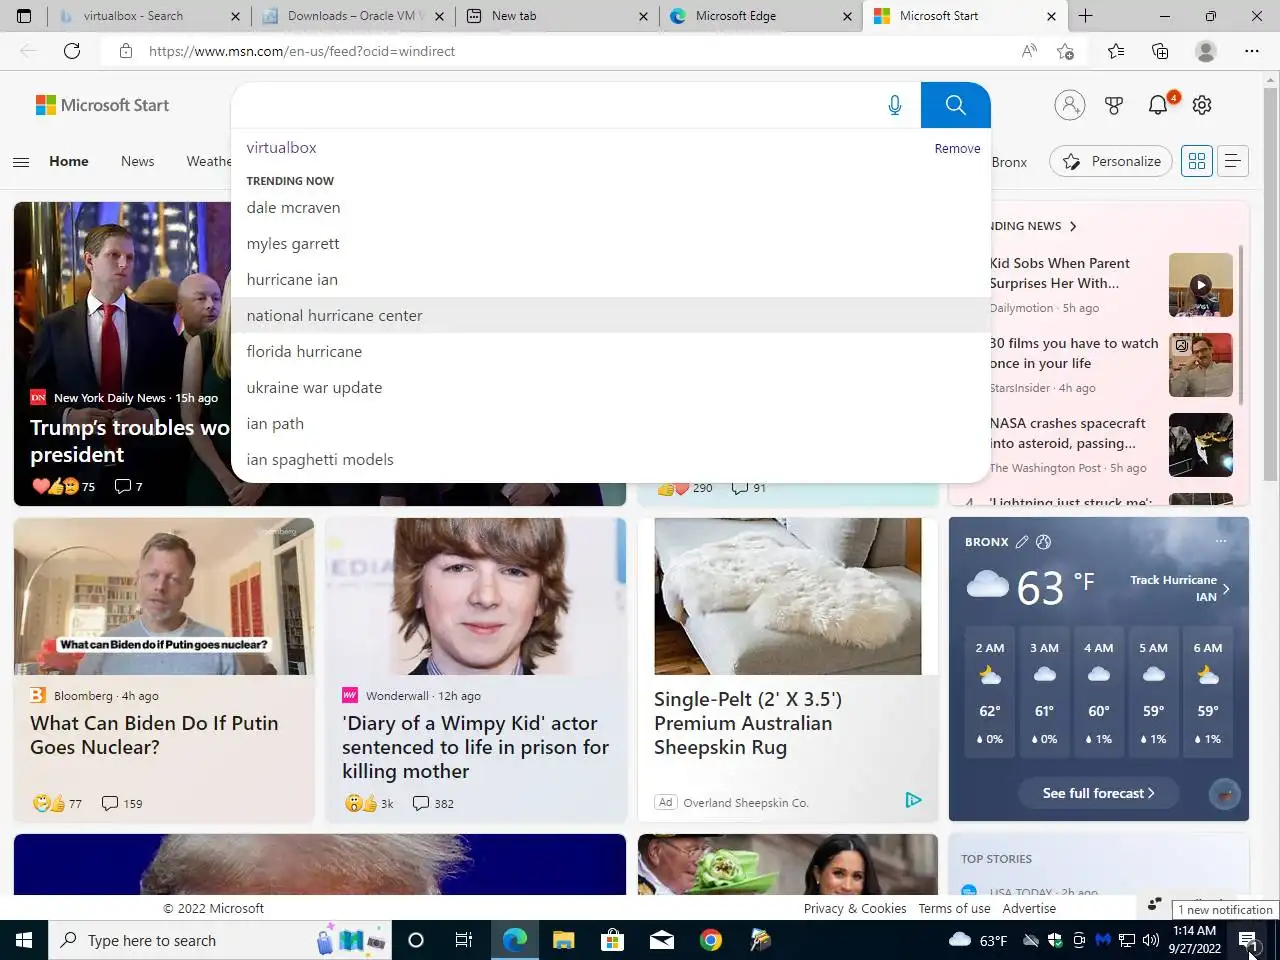Add this page to favorites star icon
This screenshot has width=1280, height=960.
1066,51
